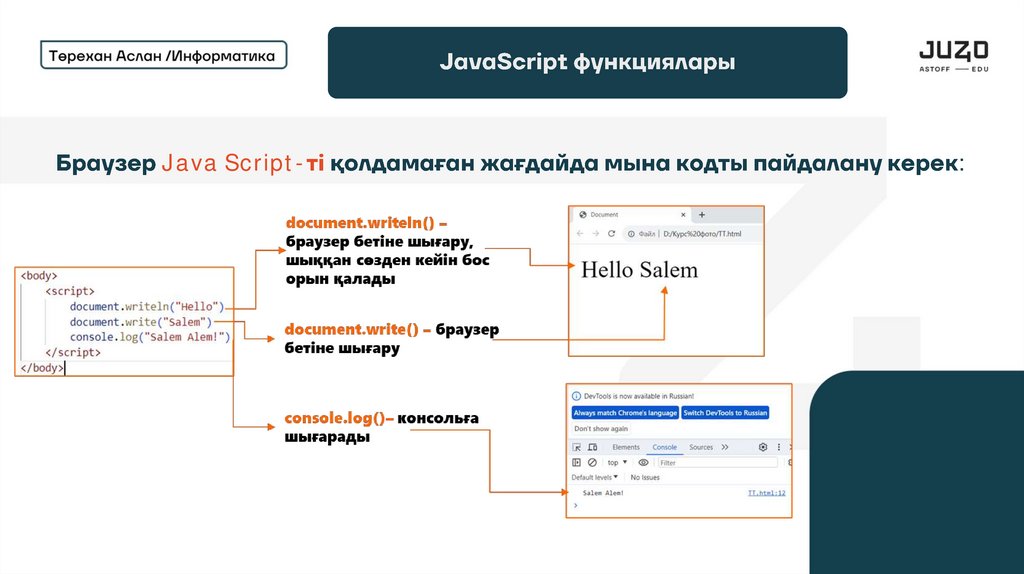Click the browser forward arrow

pos(596,233)
